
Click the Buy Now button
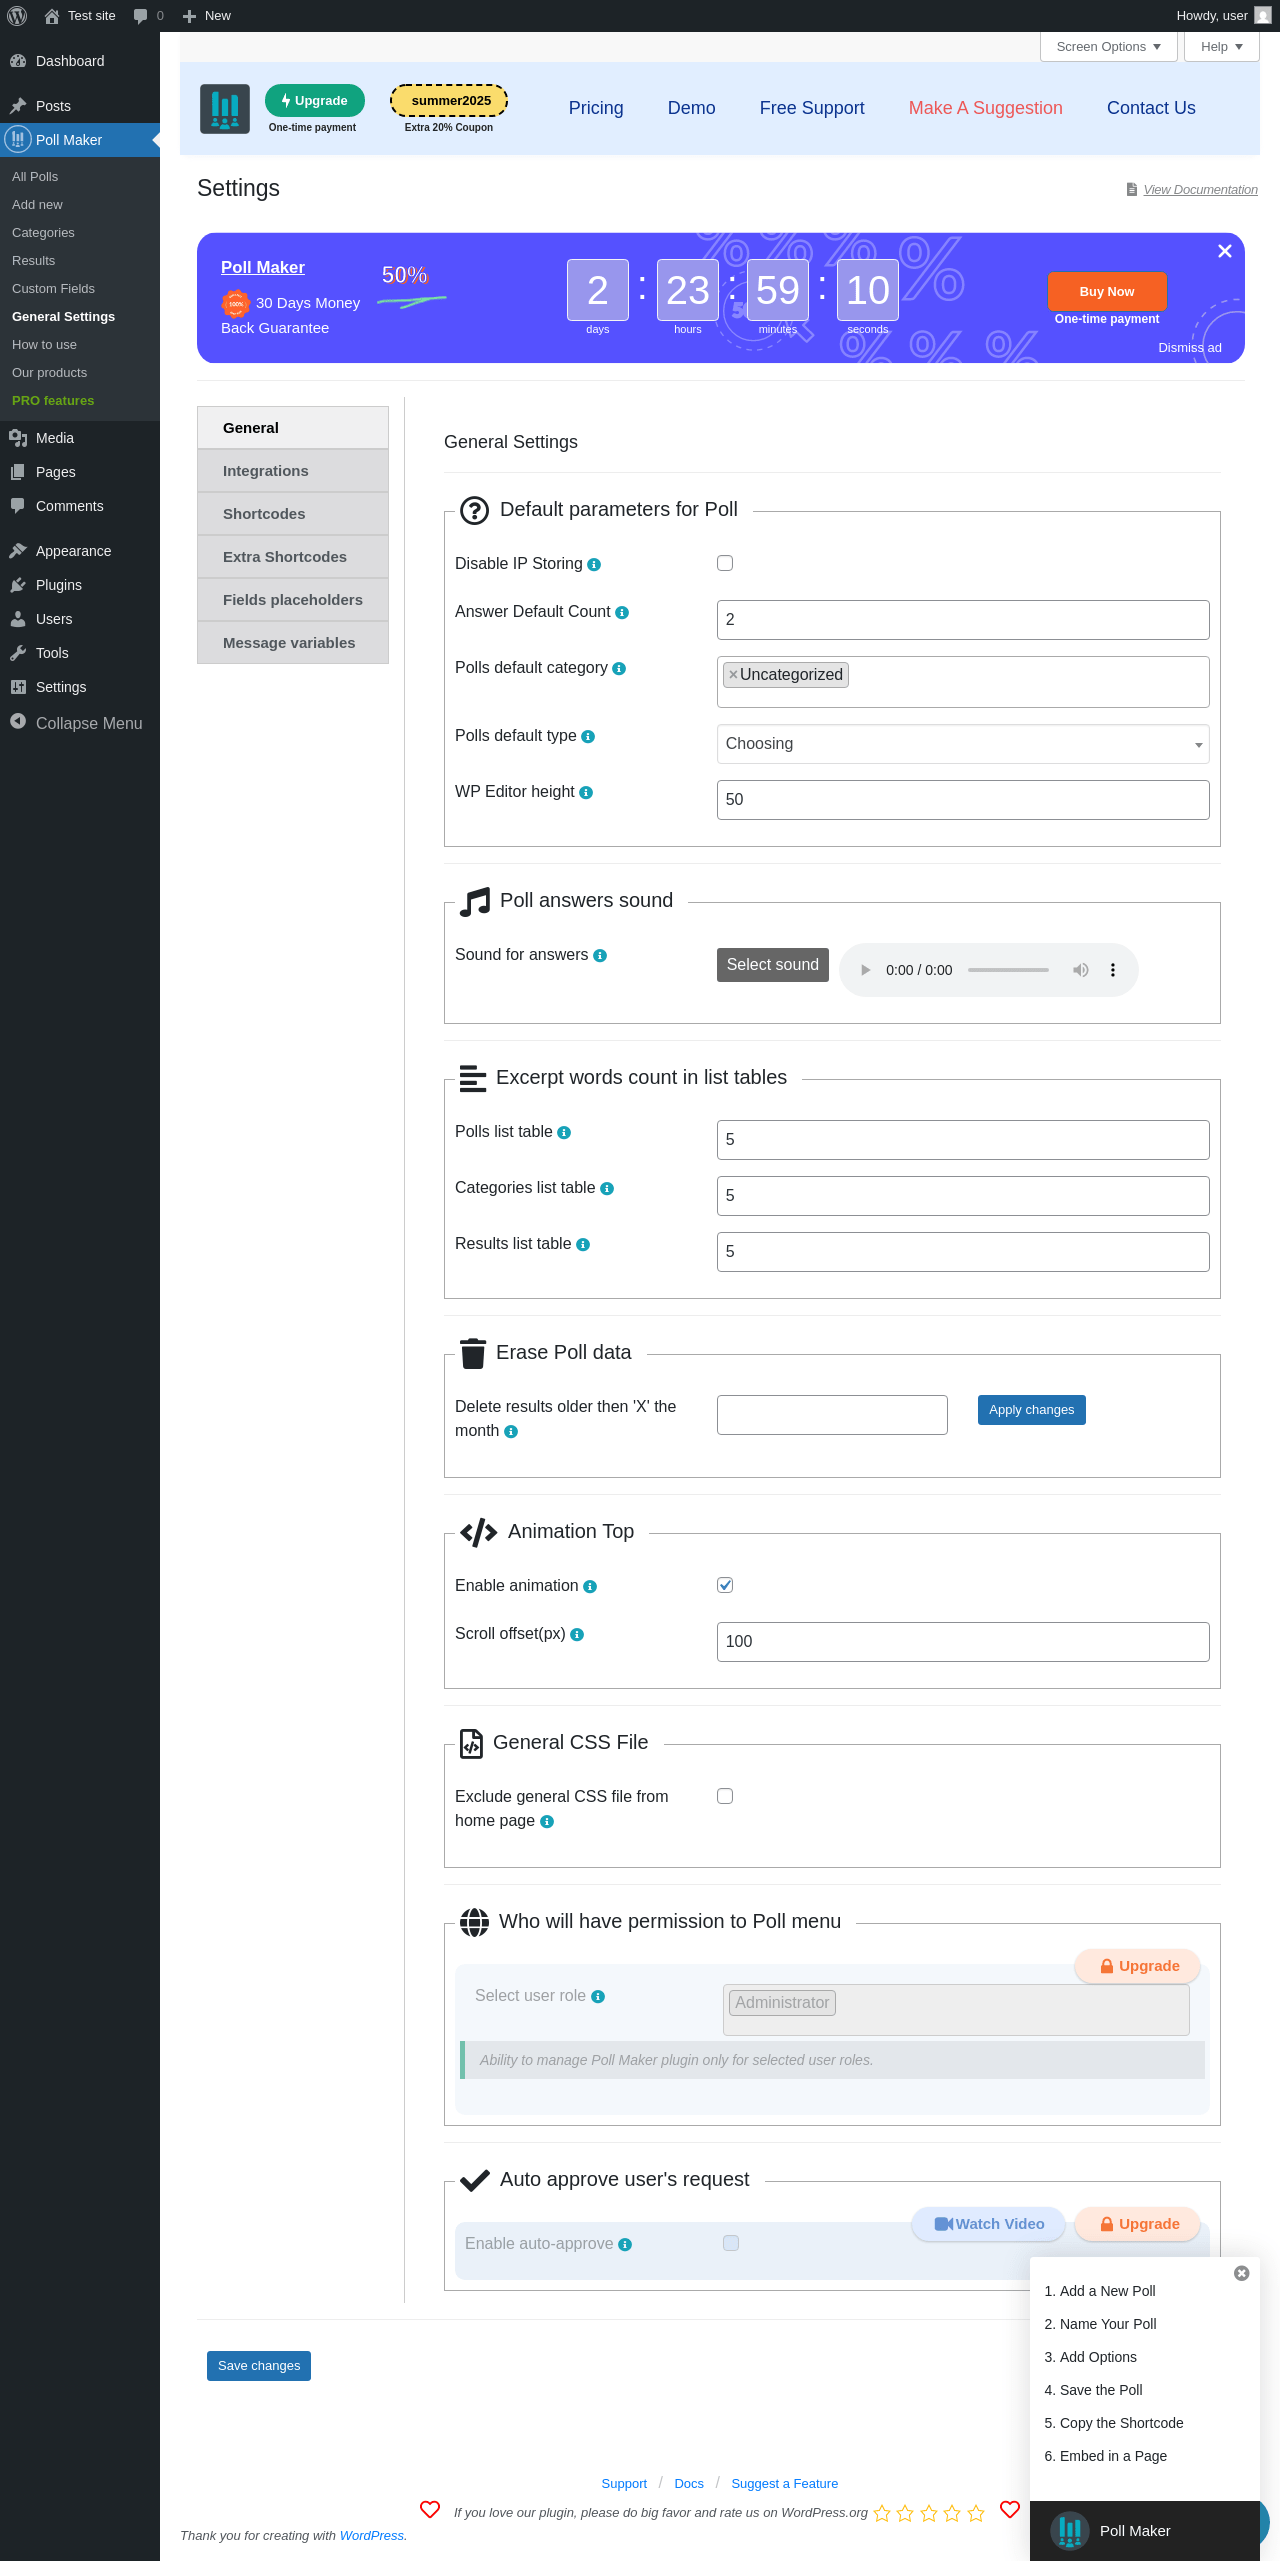[x=1107, y=292]
